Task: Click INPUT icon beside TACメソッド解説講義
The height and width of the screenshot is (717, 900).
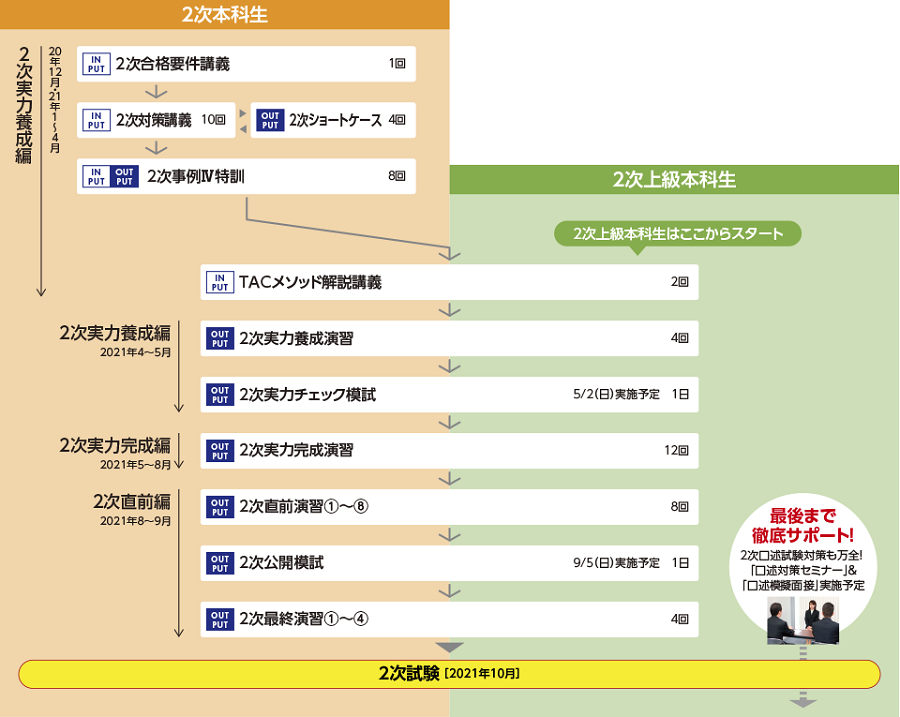Action: coord(219,282)
